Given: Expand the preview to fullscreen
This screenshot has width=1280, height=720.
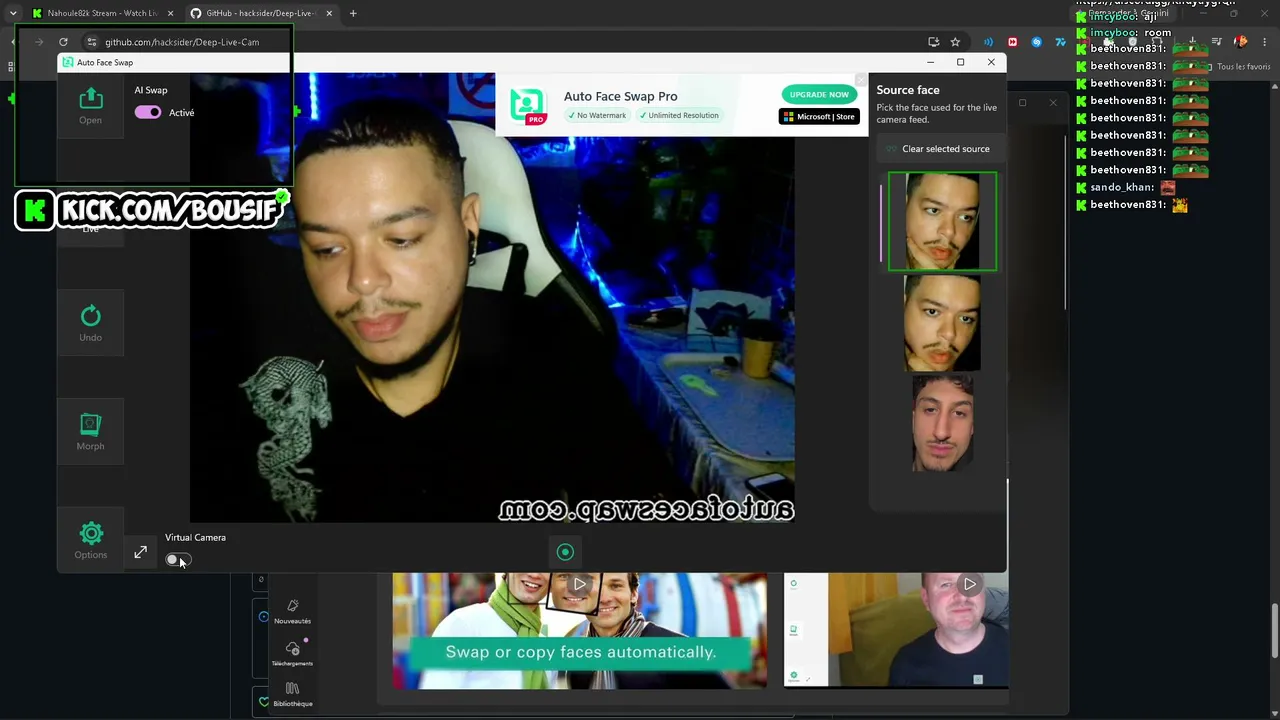Looking at the screenshot, I should click(x=141, y=553).
